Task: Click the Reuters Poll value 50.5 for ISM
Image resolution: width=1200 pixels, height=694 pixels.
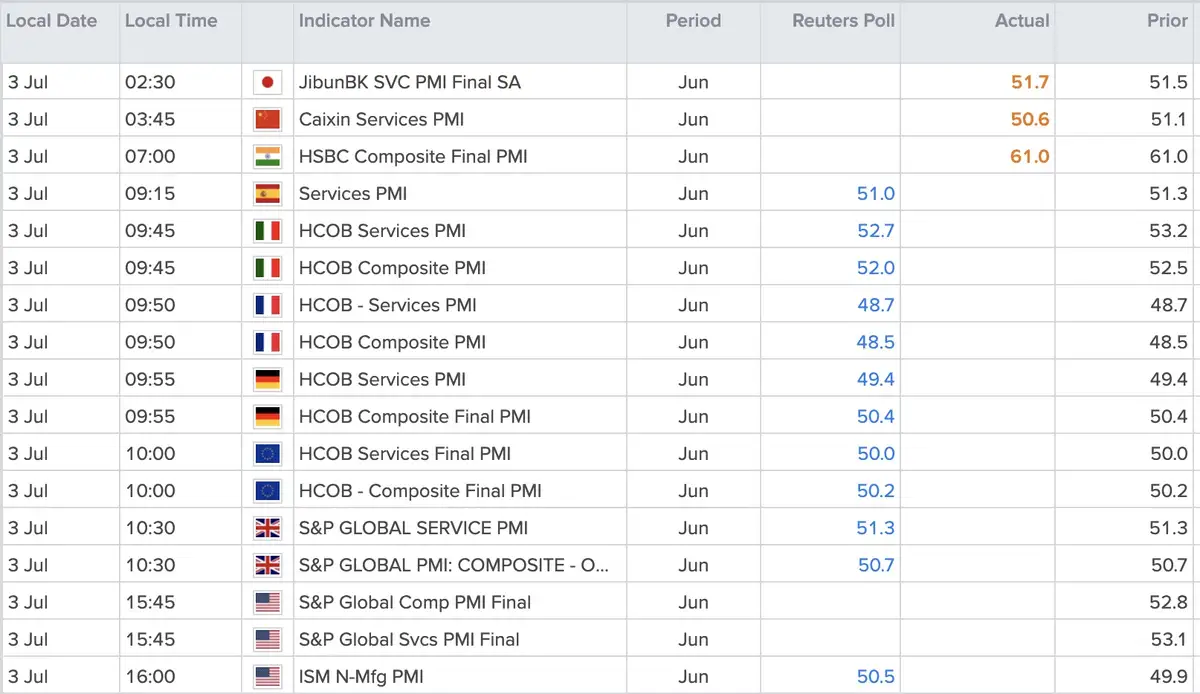Action: pyautogui.click(x=876, y=676)
